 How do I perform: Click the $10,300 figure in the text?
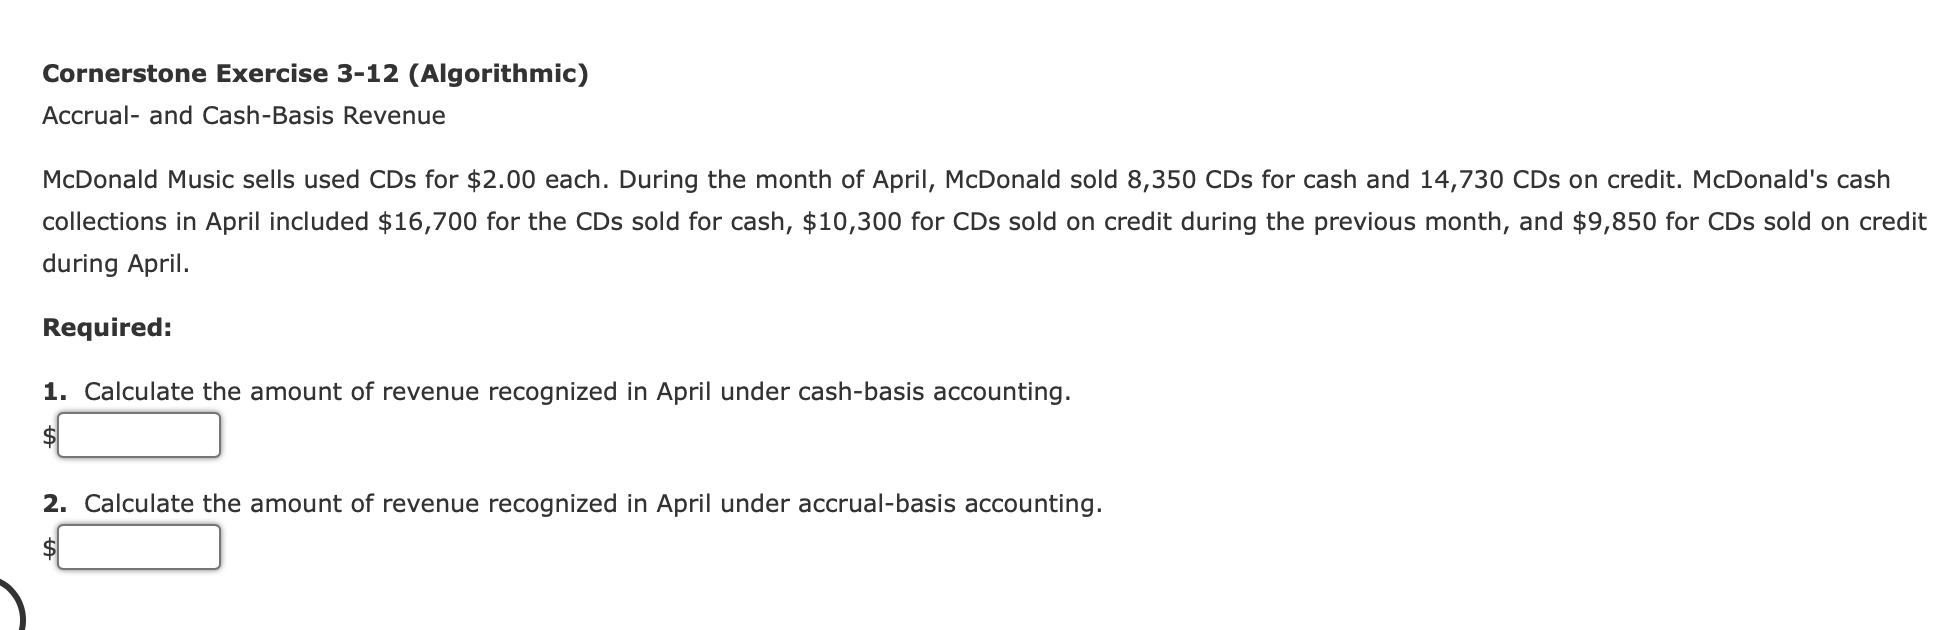[x=856, y=221]
